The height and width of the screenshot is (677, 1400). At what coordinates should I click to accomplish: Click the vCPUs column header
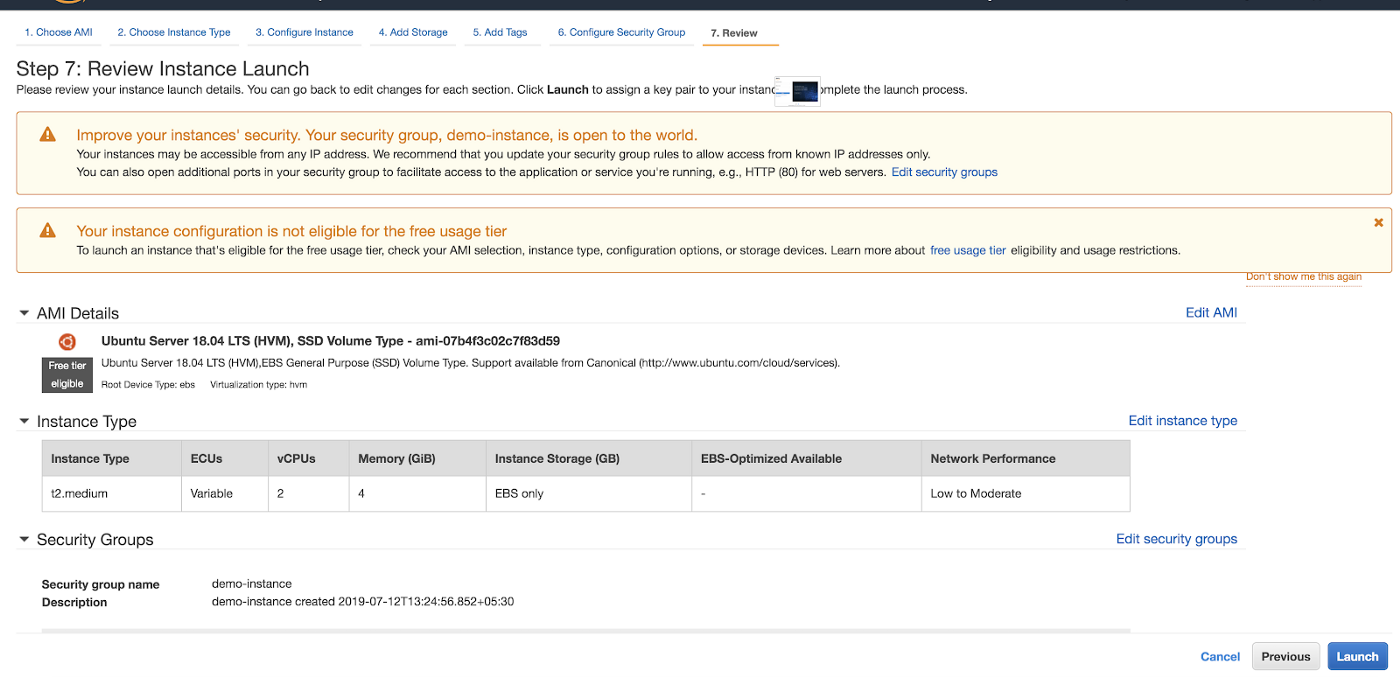point(309,458)
